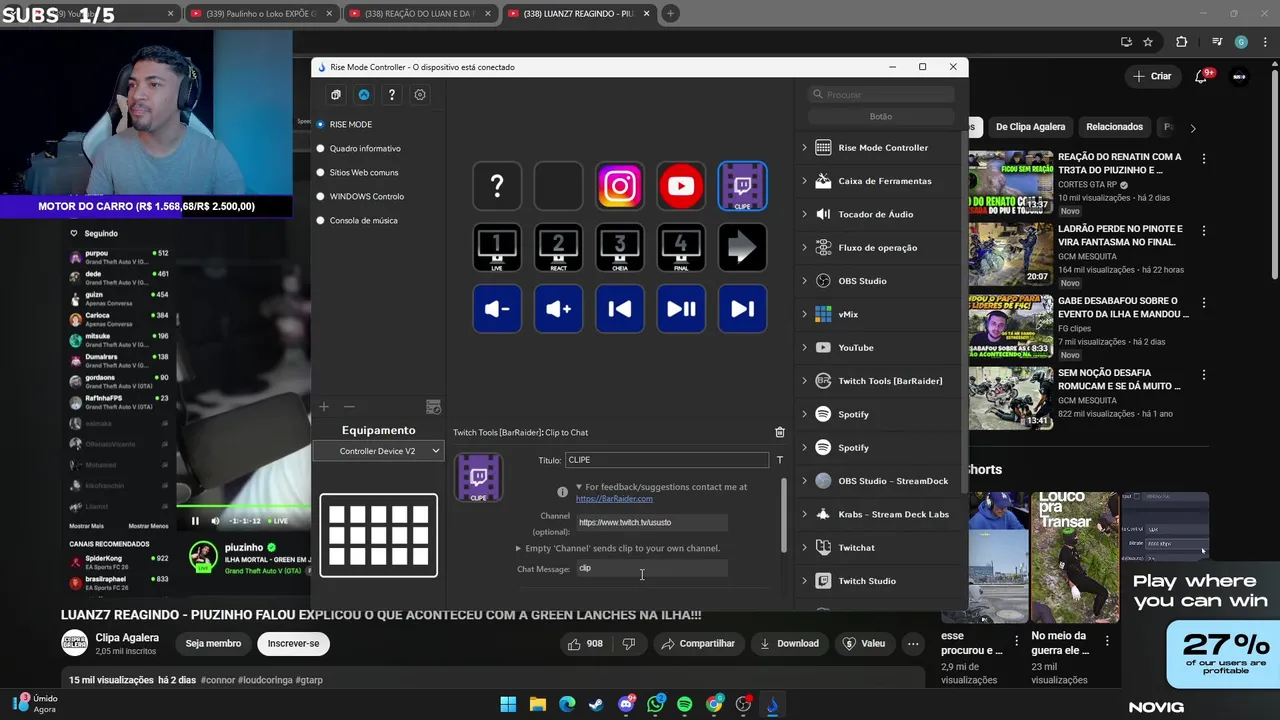Select the YouTube deck button
Image resolution: width=1280 pixels, height=720 pixels.
coord(681,186)
